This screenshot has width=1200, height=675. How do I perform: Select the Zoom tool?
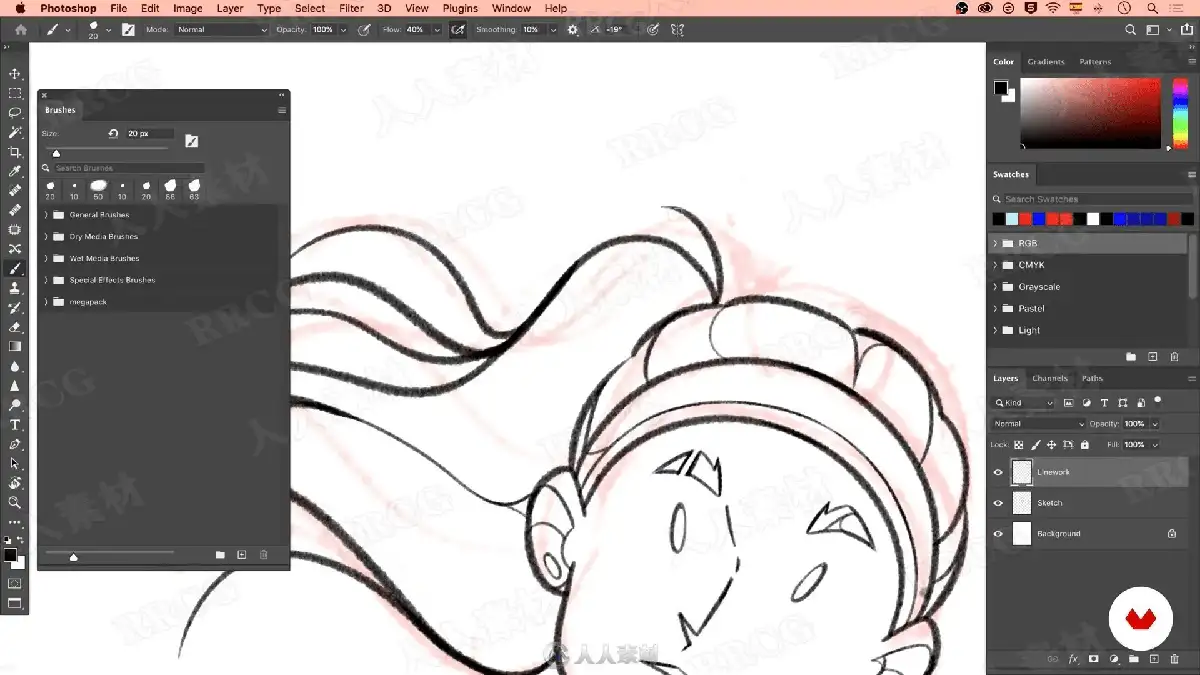tap(15, 503)
